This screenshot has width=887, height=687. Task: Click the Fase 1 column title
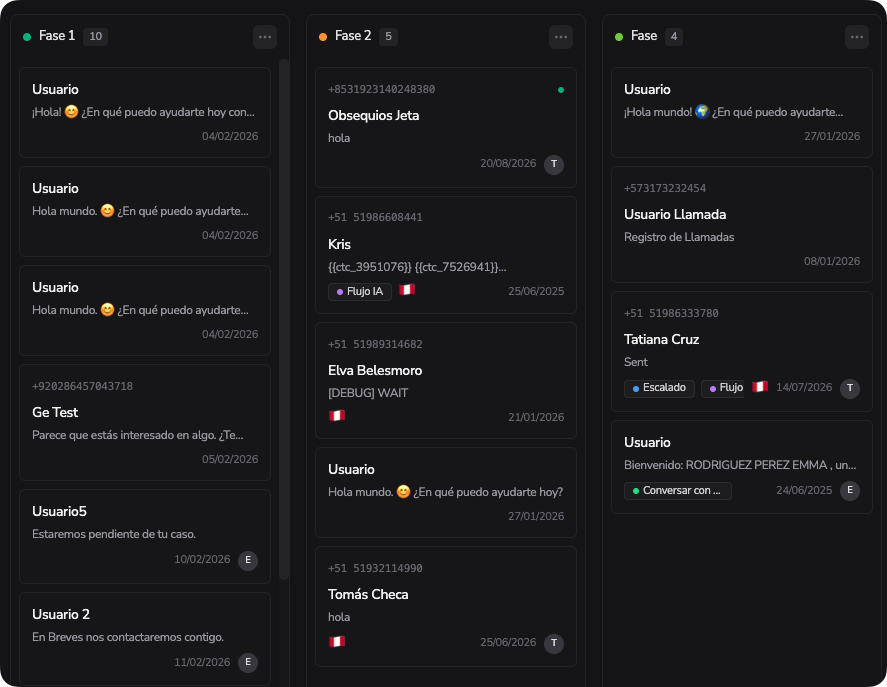tap(57, 36)
